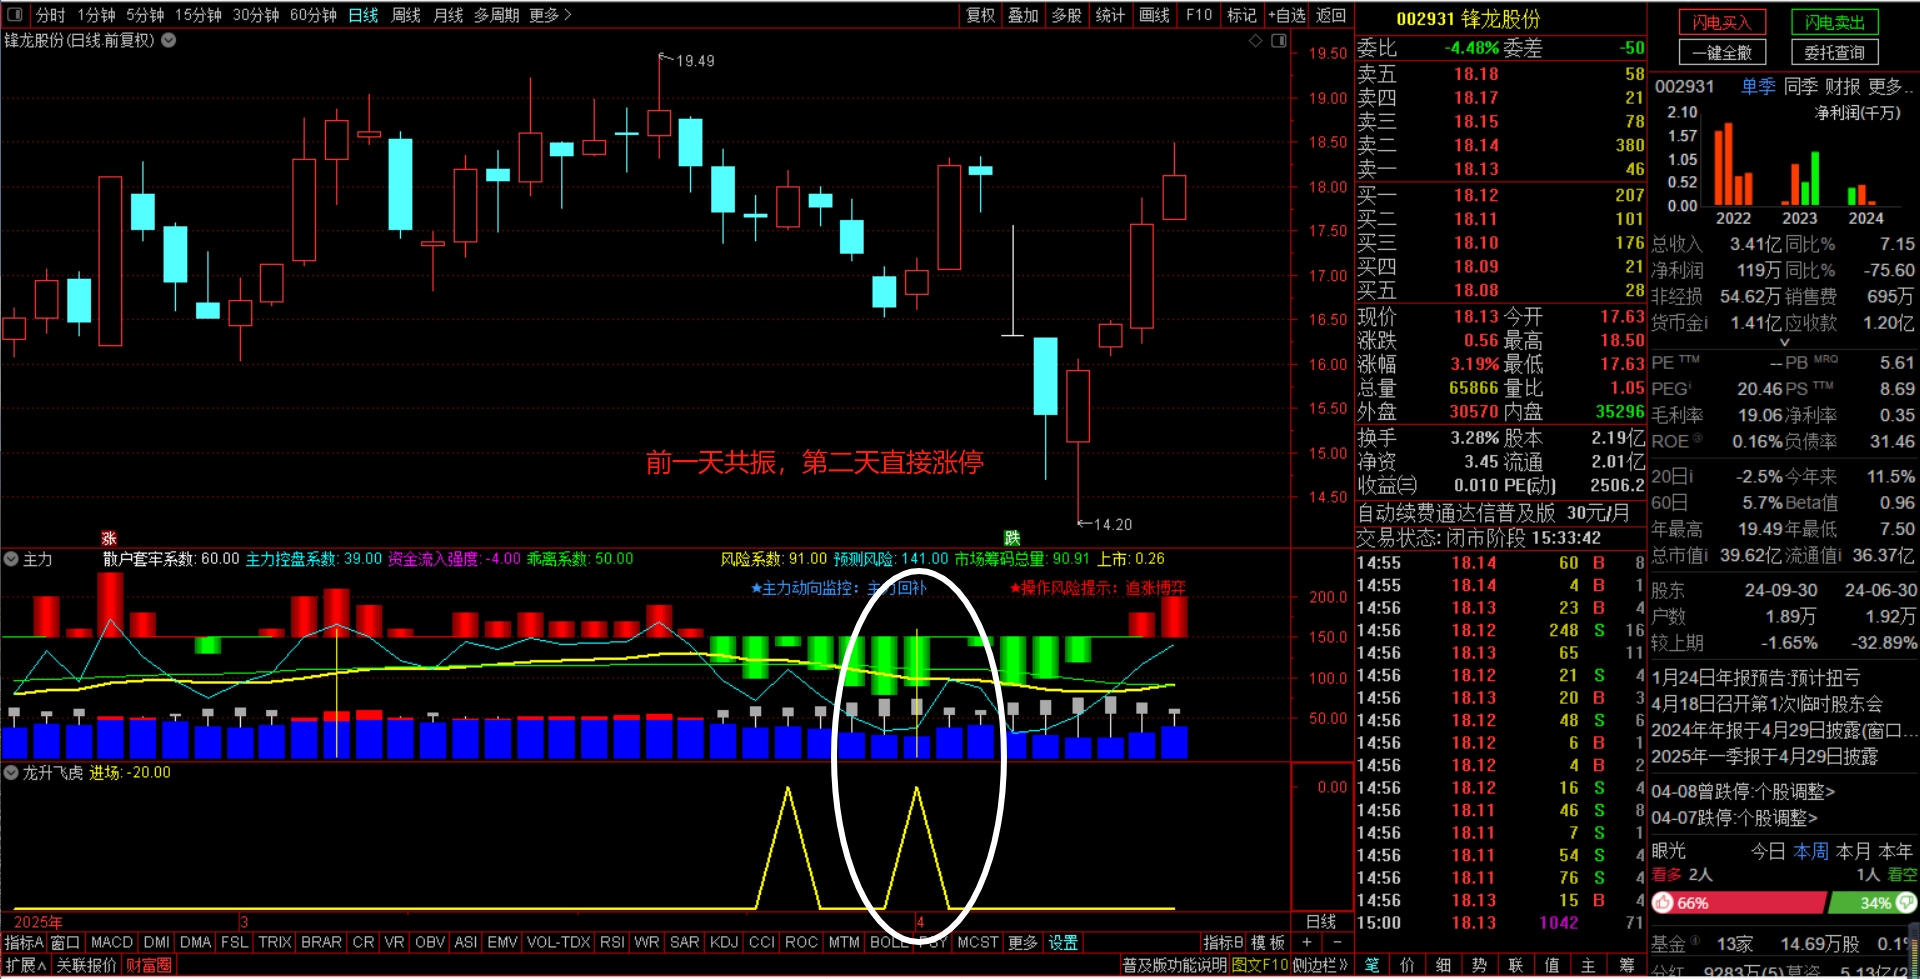Screen dimensions: 1920x979
Task: Click the 叠加 overlay button
Action: [x=1023, y=15]
